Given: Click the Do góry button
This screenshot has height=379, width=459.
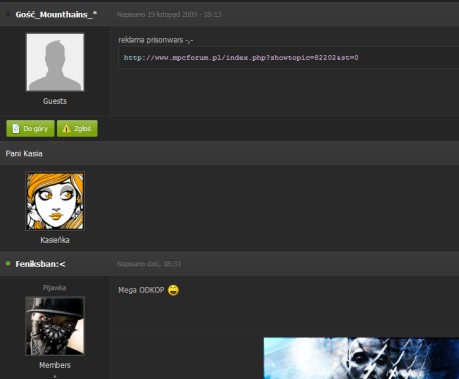Looking at the screenshot, I should click(30, 129).
